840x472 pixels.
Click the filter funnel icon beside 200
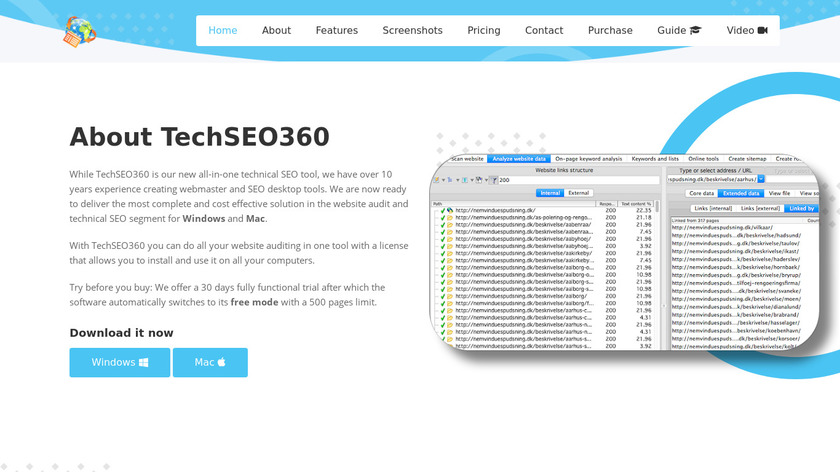coord(494,181)
